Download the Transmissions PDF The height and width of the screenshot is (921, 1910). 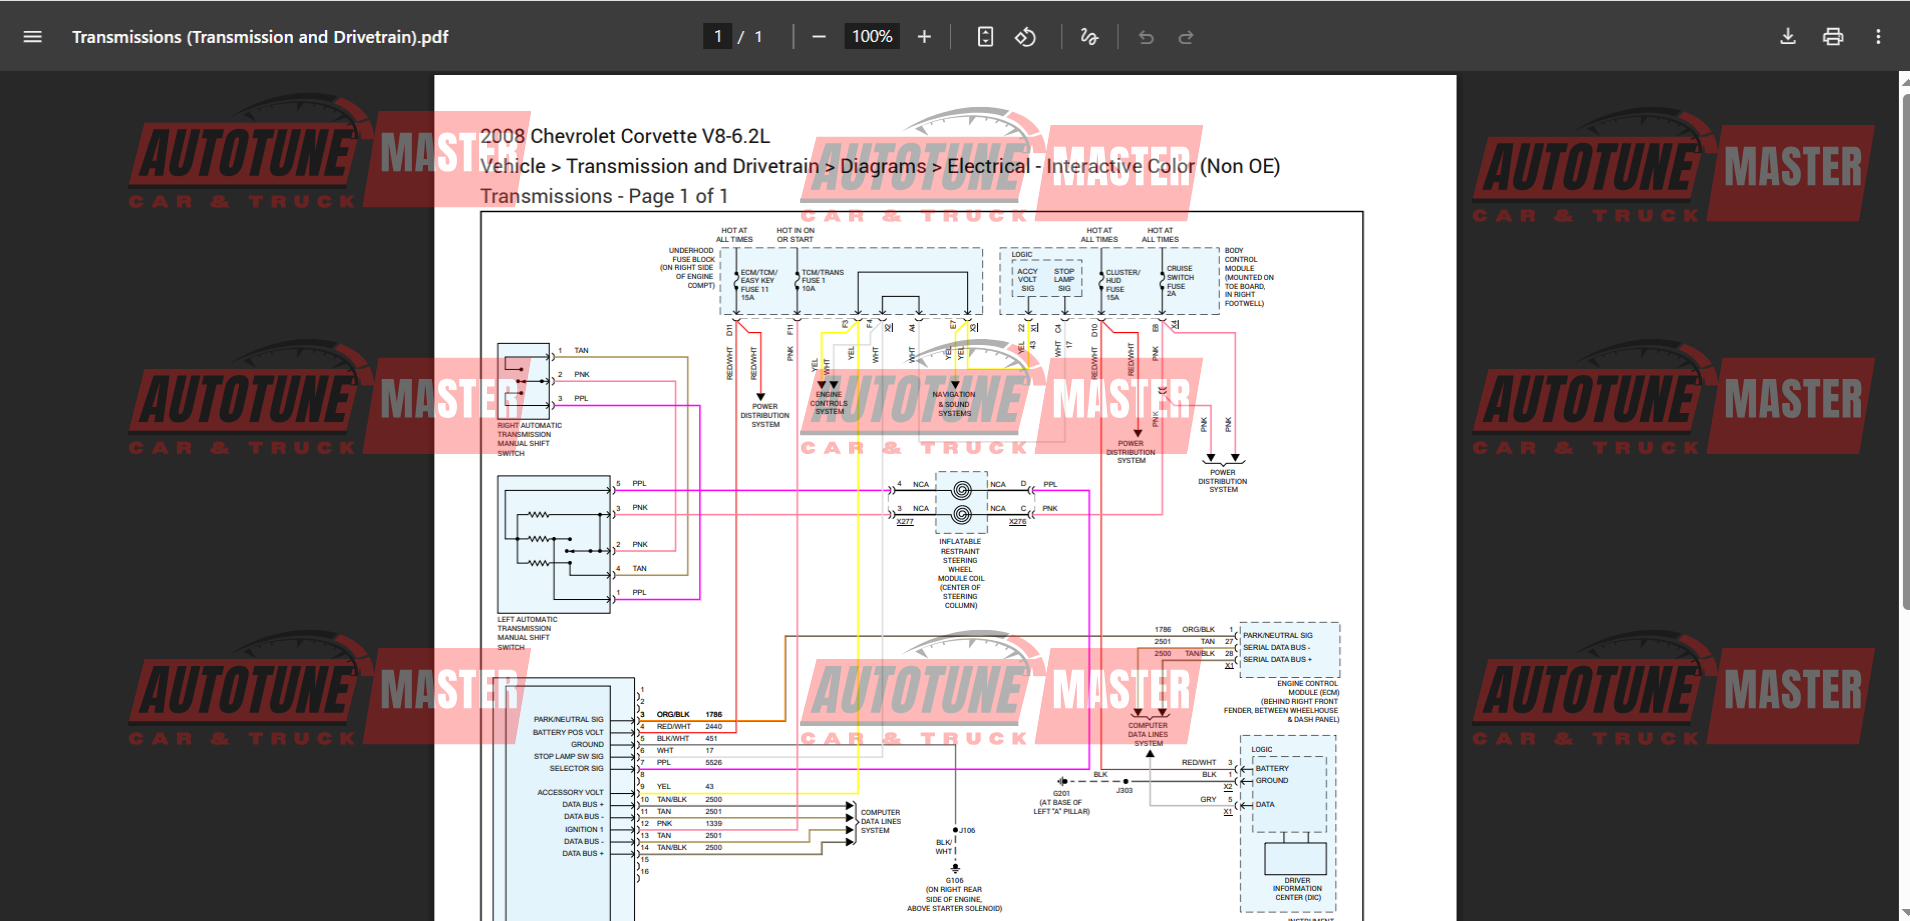click(1788, 36)
